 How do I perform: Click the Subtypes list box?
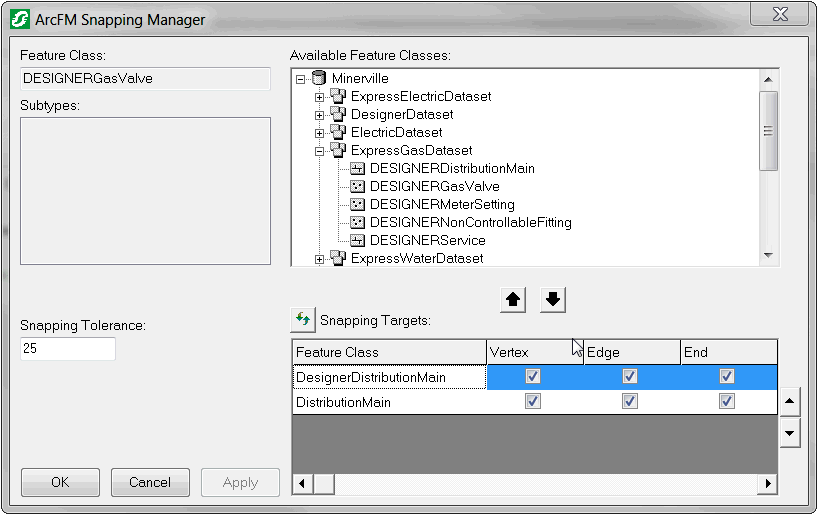coord(145,191)
